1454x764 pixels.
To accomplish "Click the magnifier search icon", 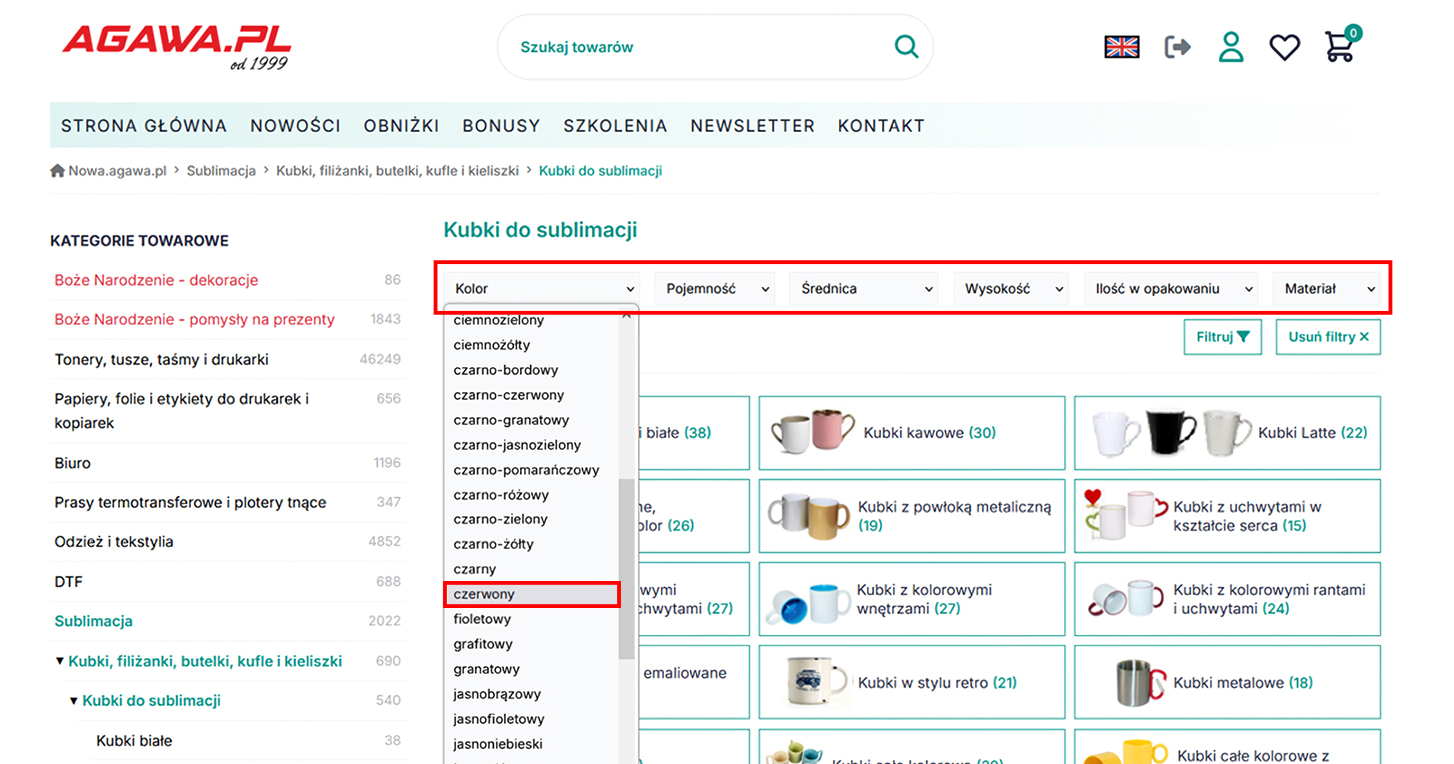I will pyautogui.click(x=906, y=47).
